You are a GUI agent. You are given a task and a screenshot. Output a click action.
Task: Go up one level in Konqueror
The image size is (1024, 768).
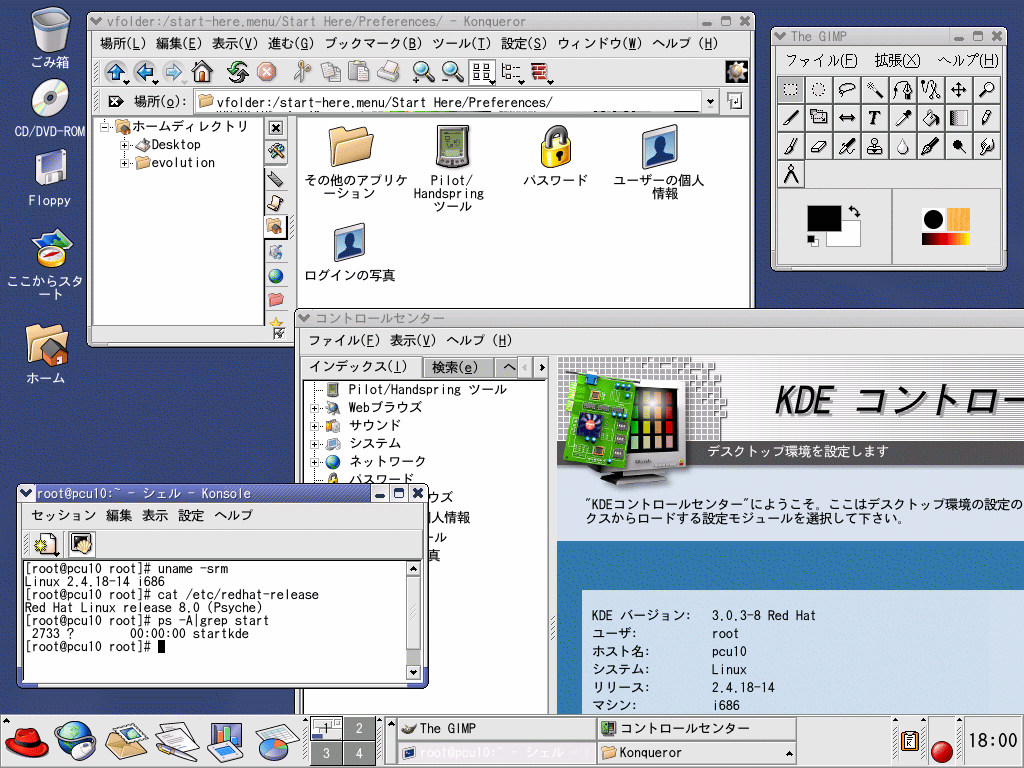pos(116,72)
